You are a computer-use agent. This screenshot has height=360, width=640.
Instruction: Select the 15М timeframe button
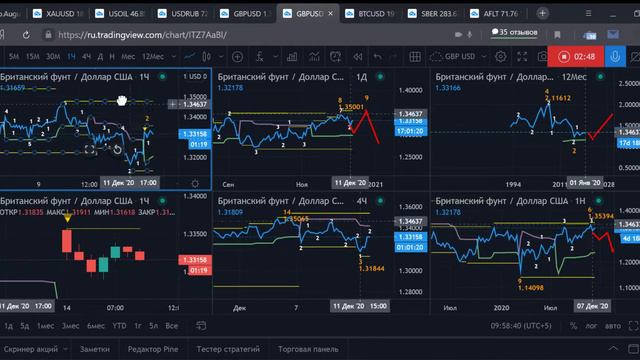[32, 56]
